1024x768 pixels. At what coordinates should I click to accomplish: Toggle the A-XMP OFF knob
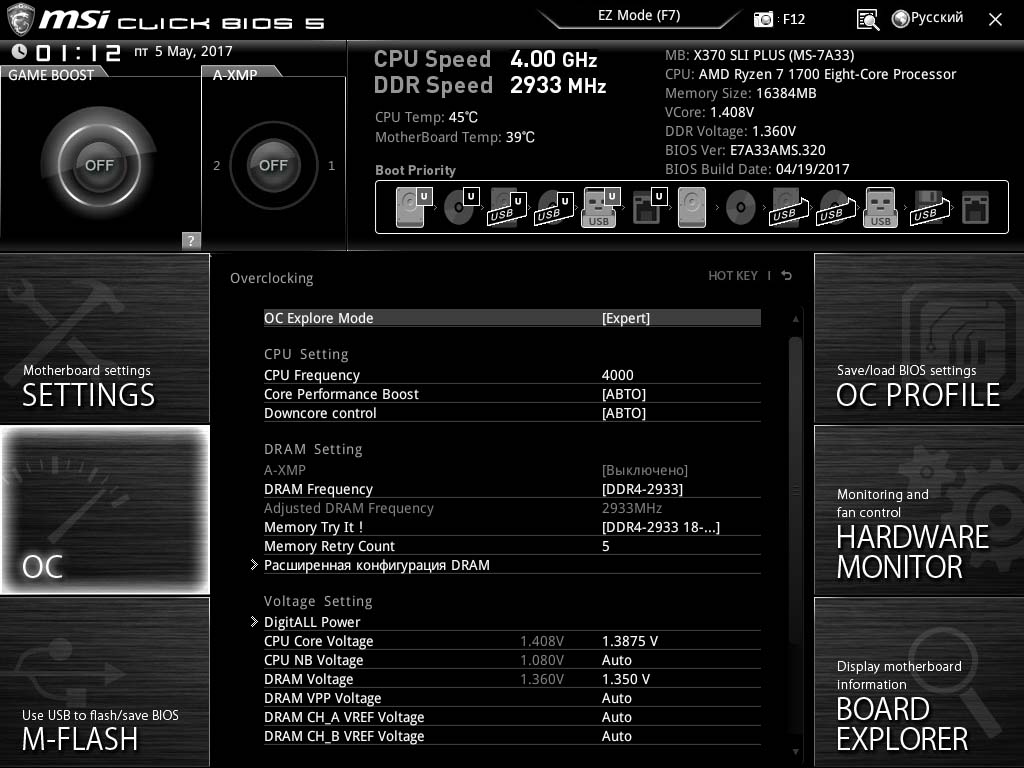[273, 165]
